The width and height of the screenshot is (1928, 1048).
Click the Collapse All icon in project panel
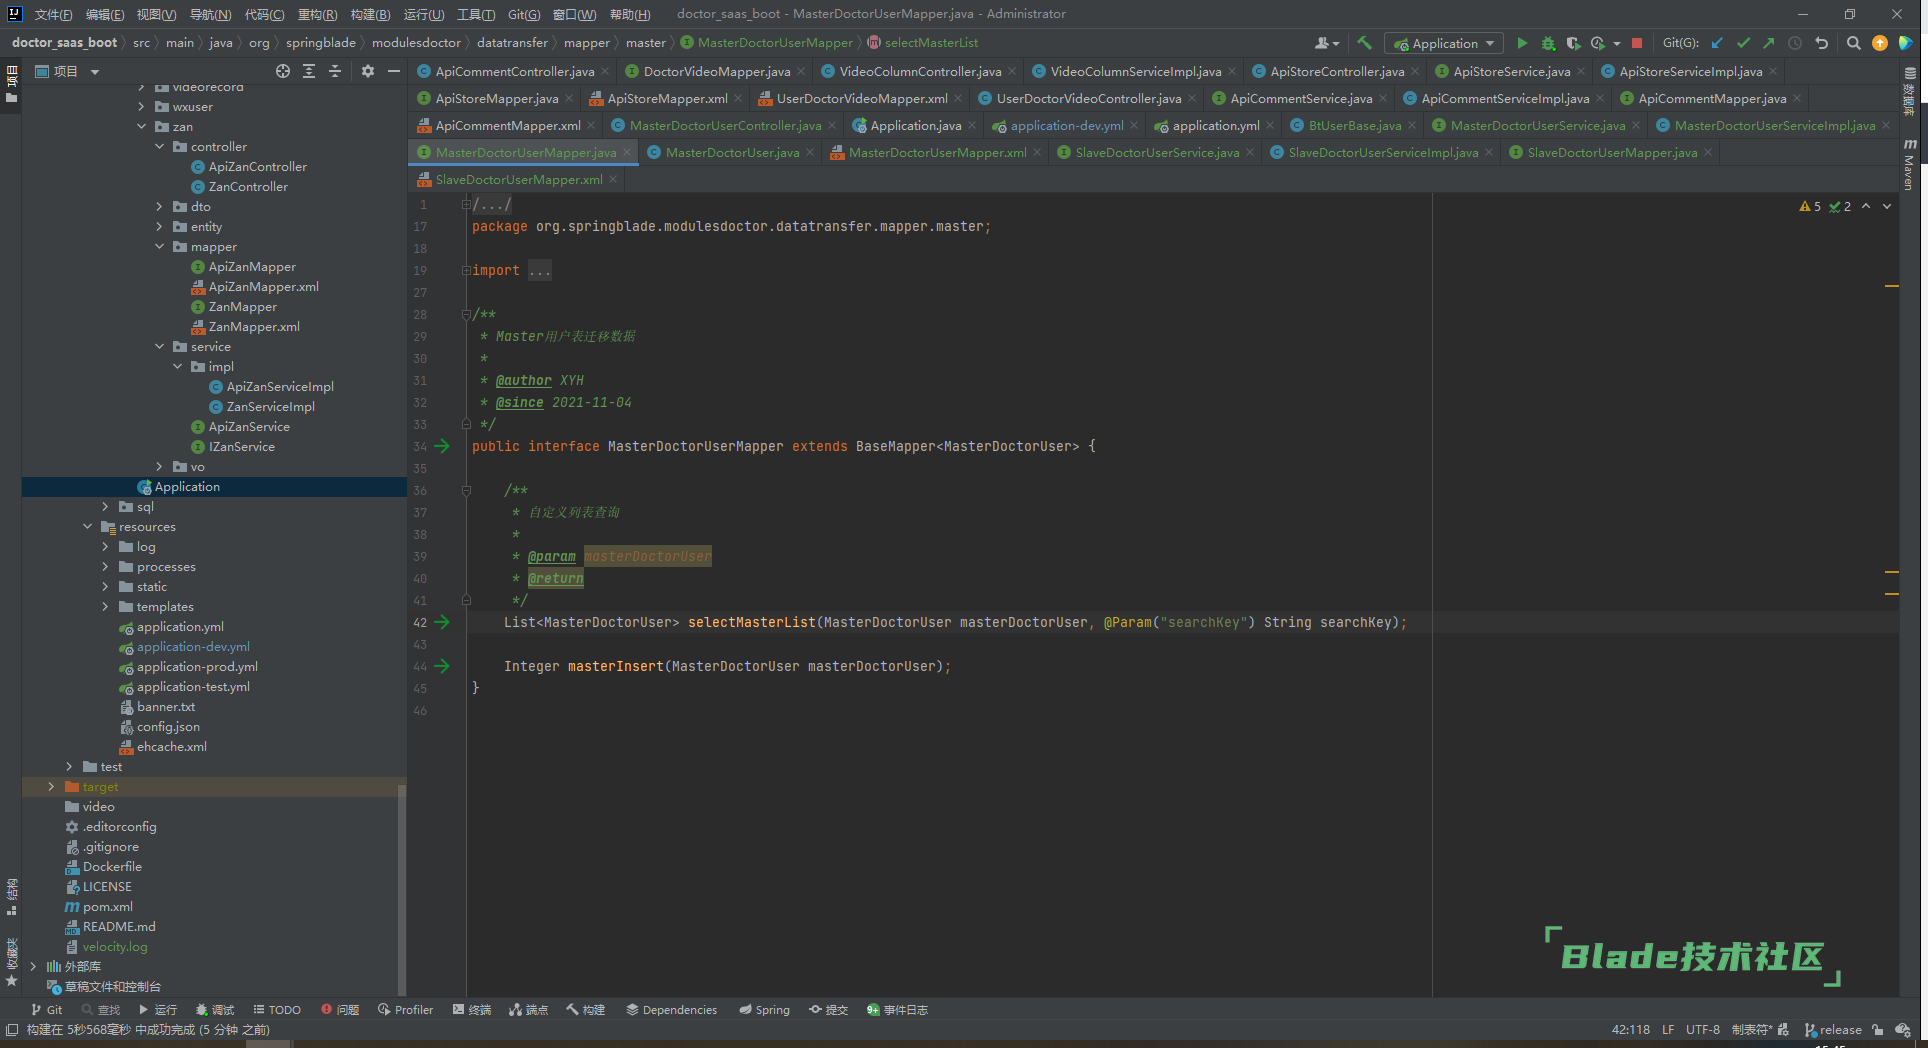[335, 71]
